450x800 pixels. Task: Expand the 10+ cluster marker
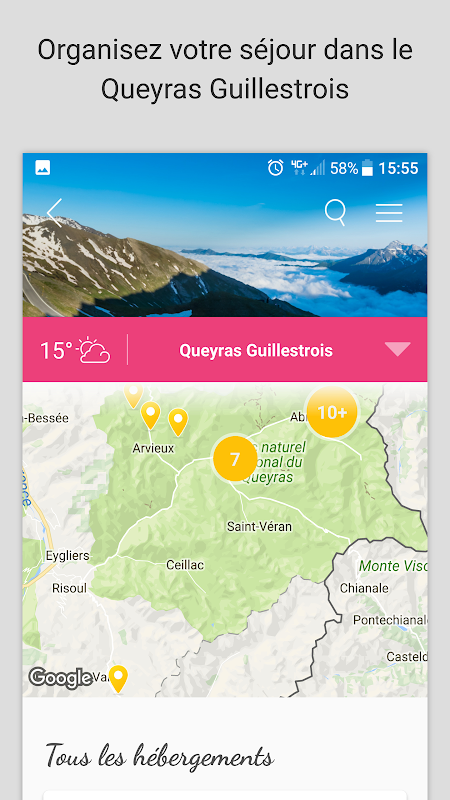[332, 412]
